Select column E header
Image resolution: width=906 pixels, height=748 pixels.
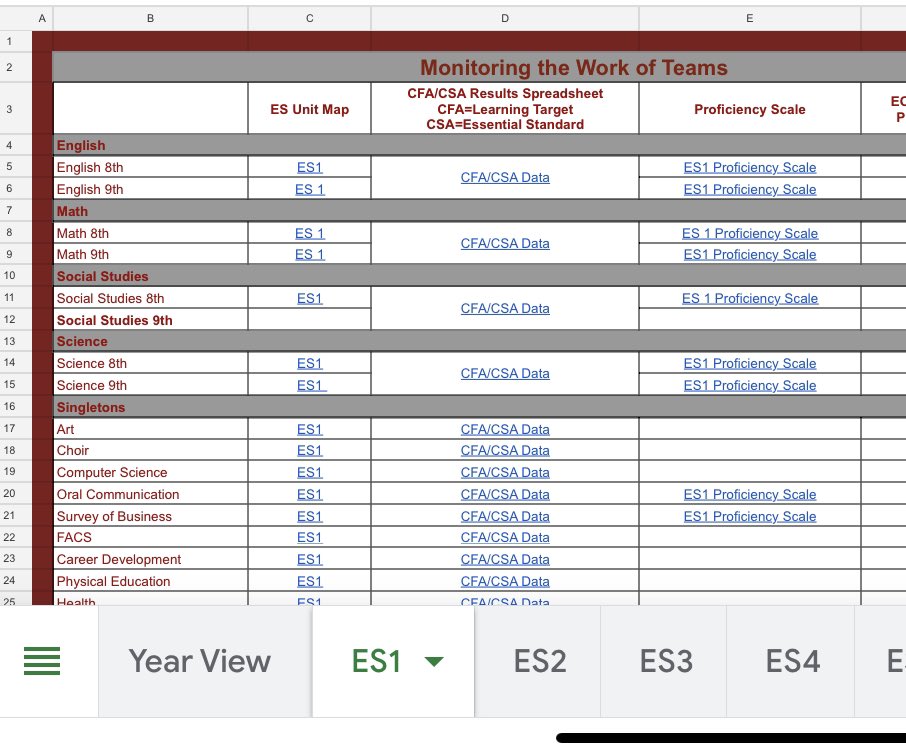coord(750,18)
